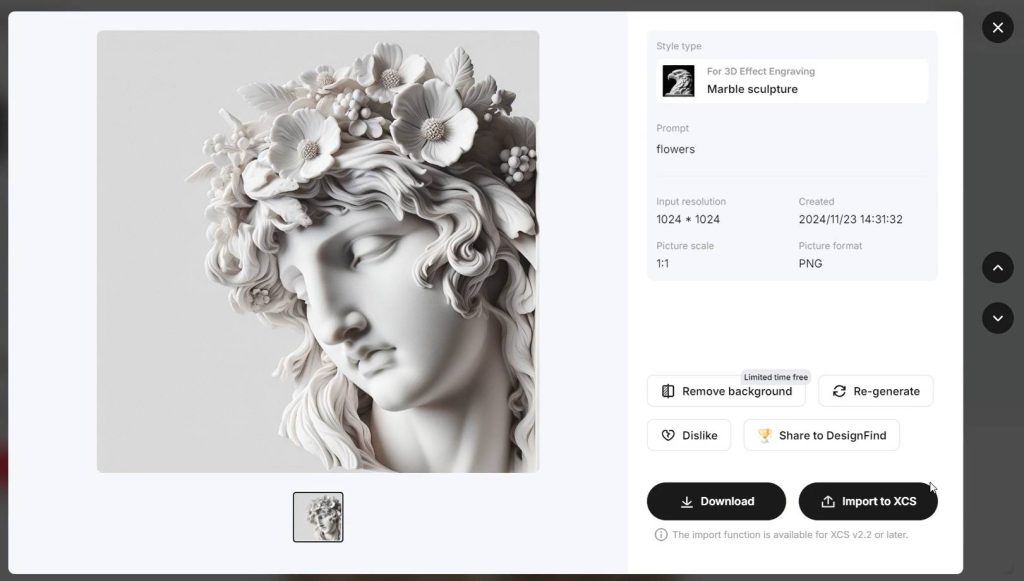Image resolution: width=1024 pixels, height=581 pixels.
Task: Close the image detail dialog
Action: tap(997, 27)
